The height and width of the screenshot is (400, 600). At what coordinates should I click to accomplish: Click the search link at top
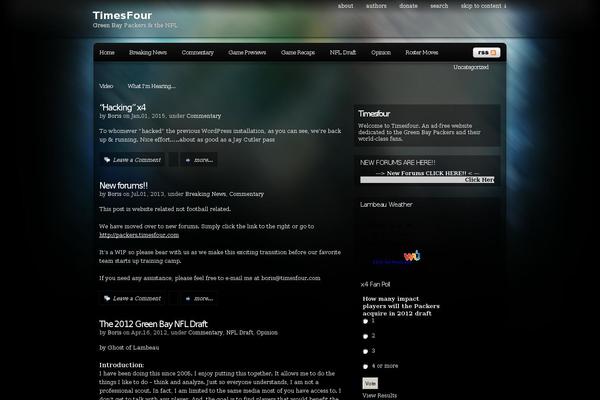[x=439, y=6]
